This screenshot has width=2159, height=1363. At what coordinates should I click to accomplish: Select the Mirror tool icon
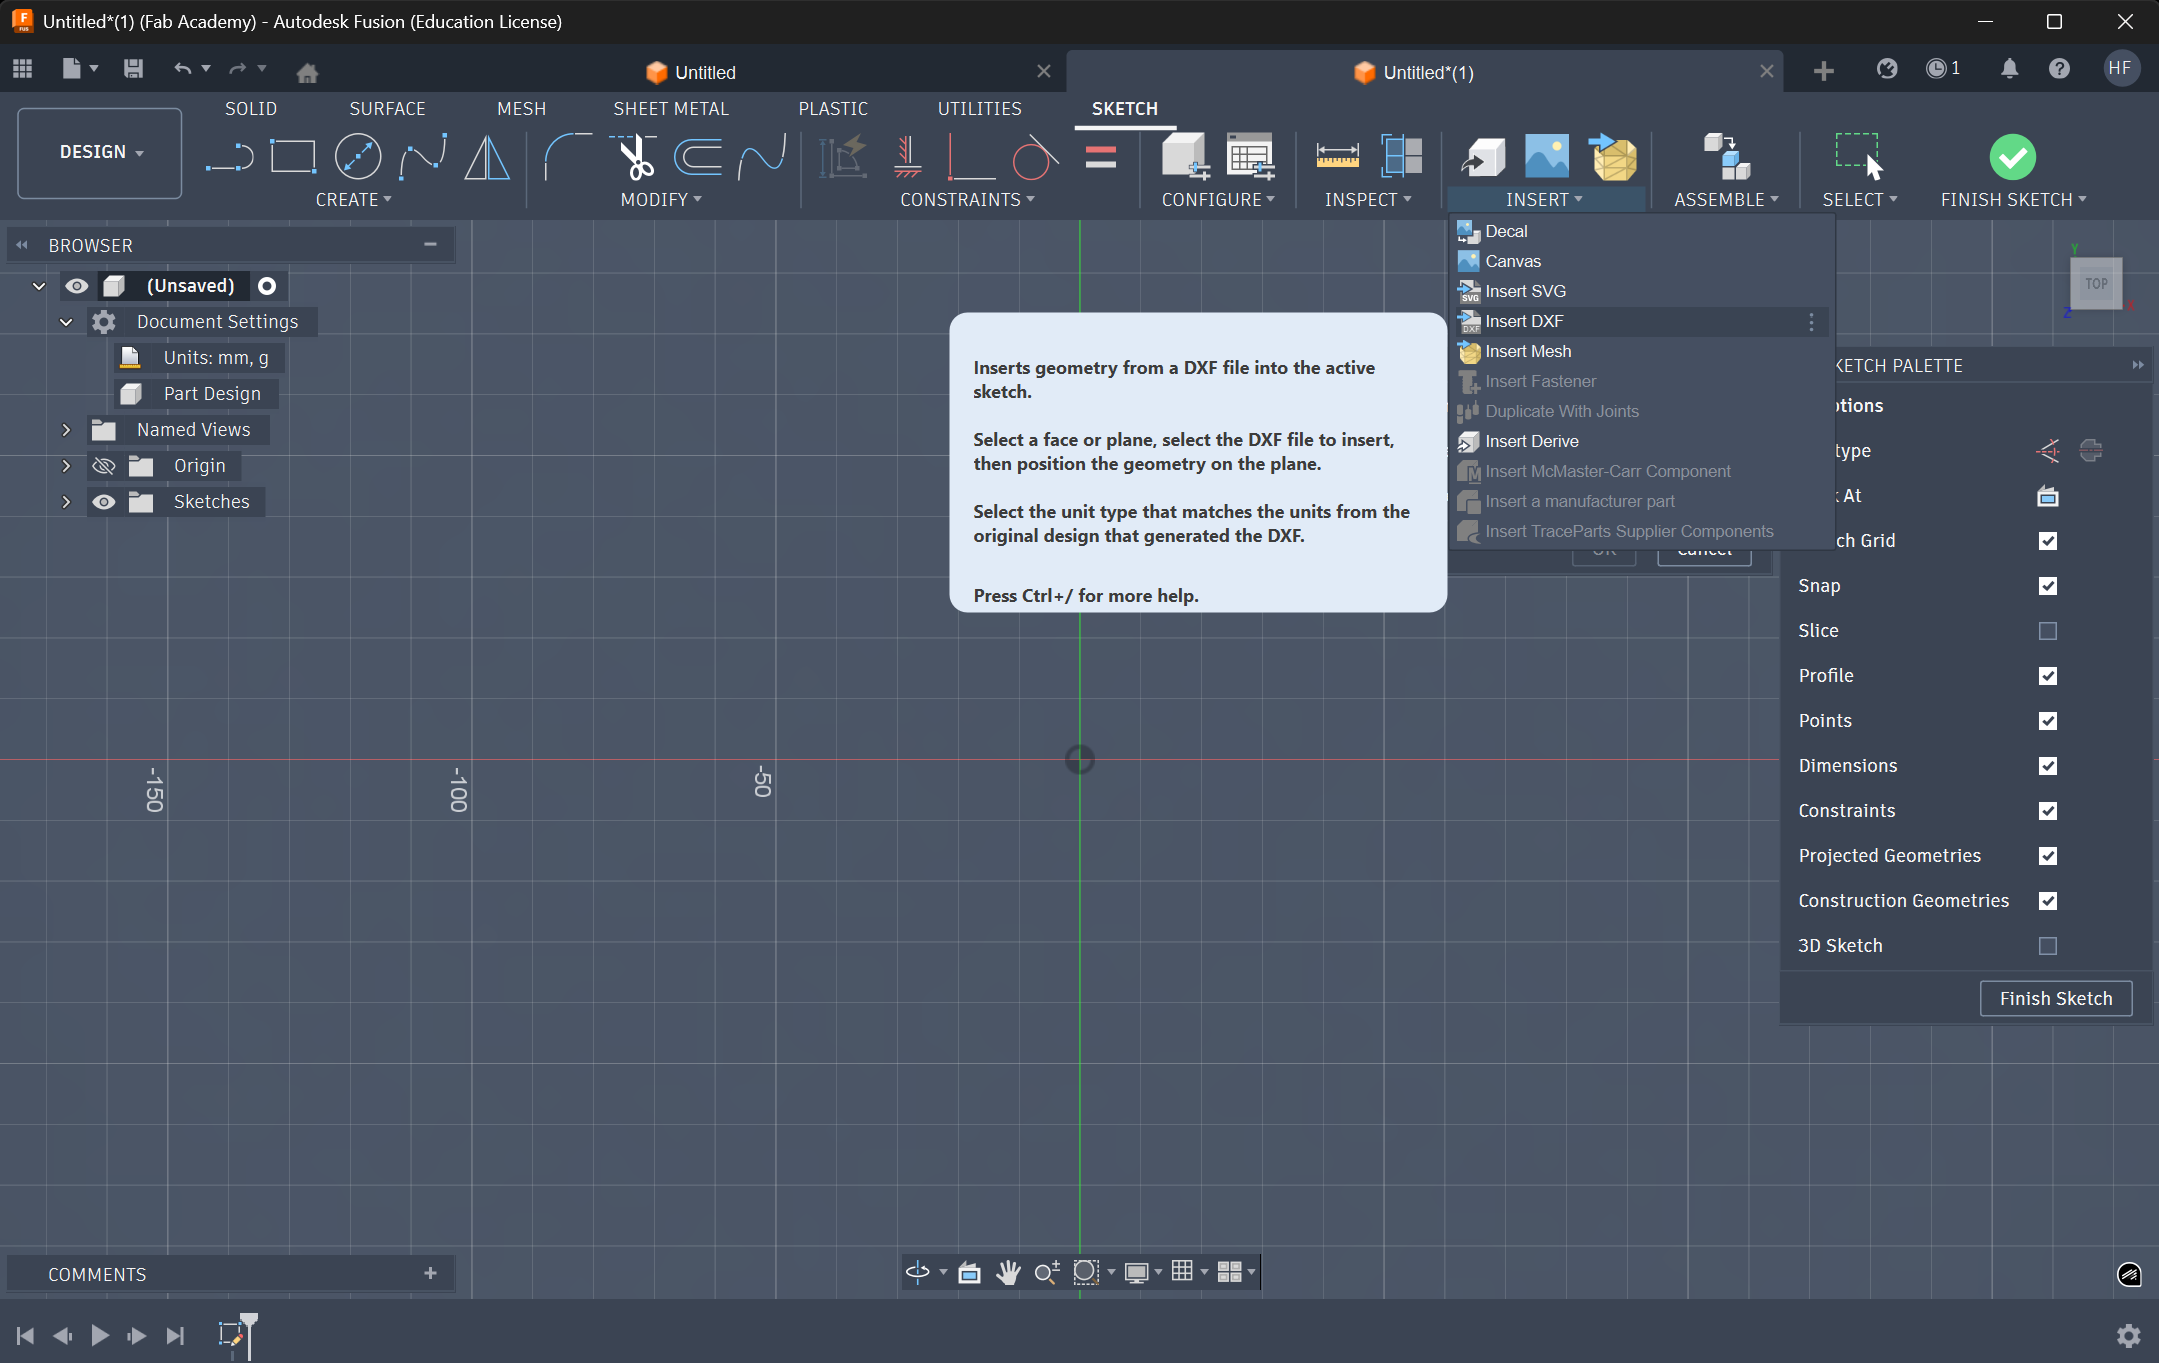point(487,157)
